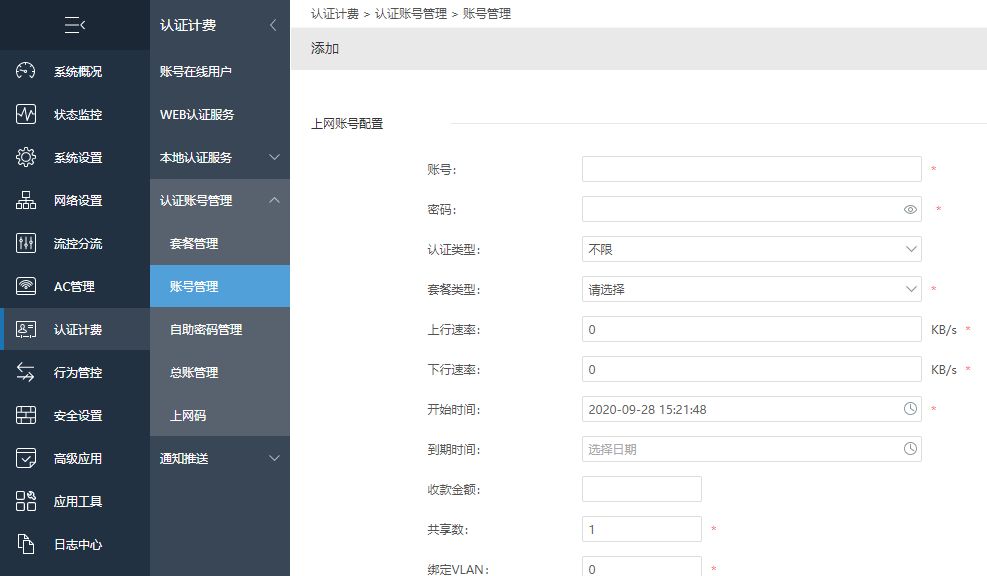This screenshot has width=987, height=576.
Task: Open the 套餐类型 dropdown
Action: click(751, 289)
